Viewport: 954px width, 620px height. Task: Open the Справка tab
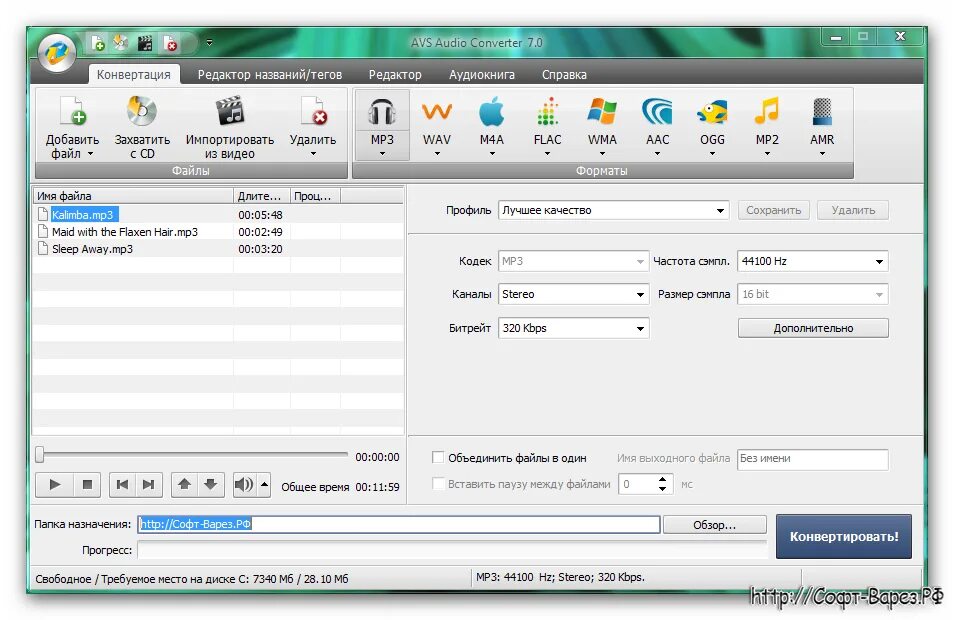pyautogui.click(x=564, y=75)
